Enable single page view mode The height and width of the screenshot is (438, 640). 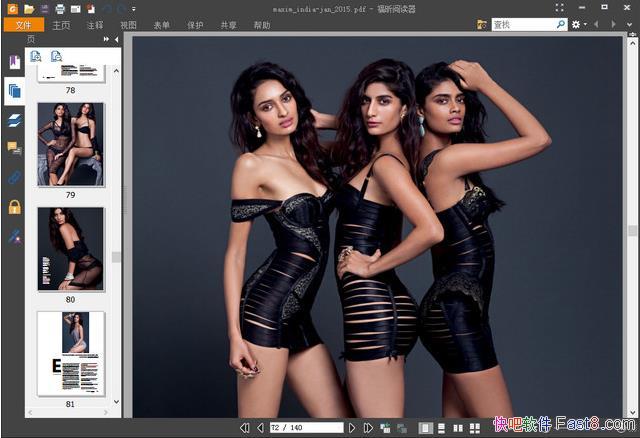tap(427, 428)
